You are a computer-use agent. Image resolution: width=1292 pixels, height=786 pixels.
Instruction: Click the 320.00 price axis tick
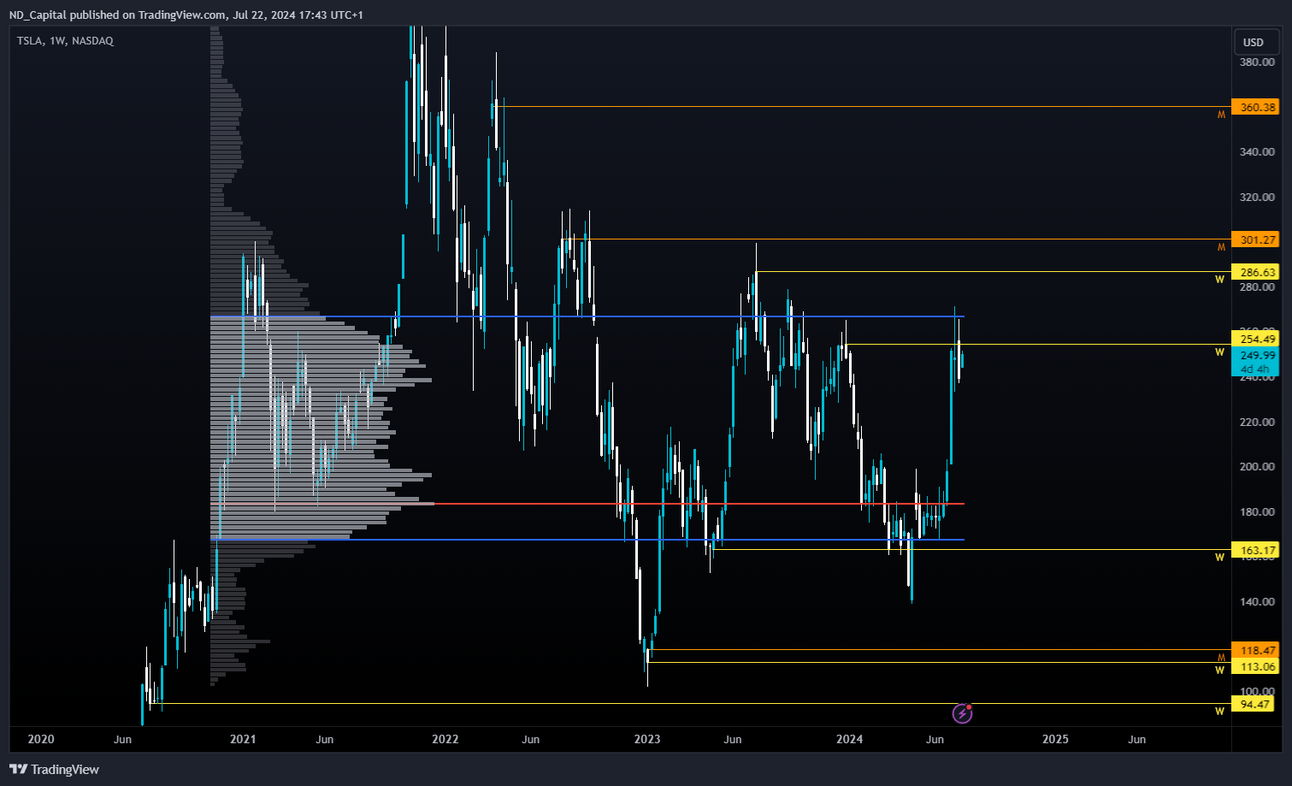[1258, 197]
